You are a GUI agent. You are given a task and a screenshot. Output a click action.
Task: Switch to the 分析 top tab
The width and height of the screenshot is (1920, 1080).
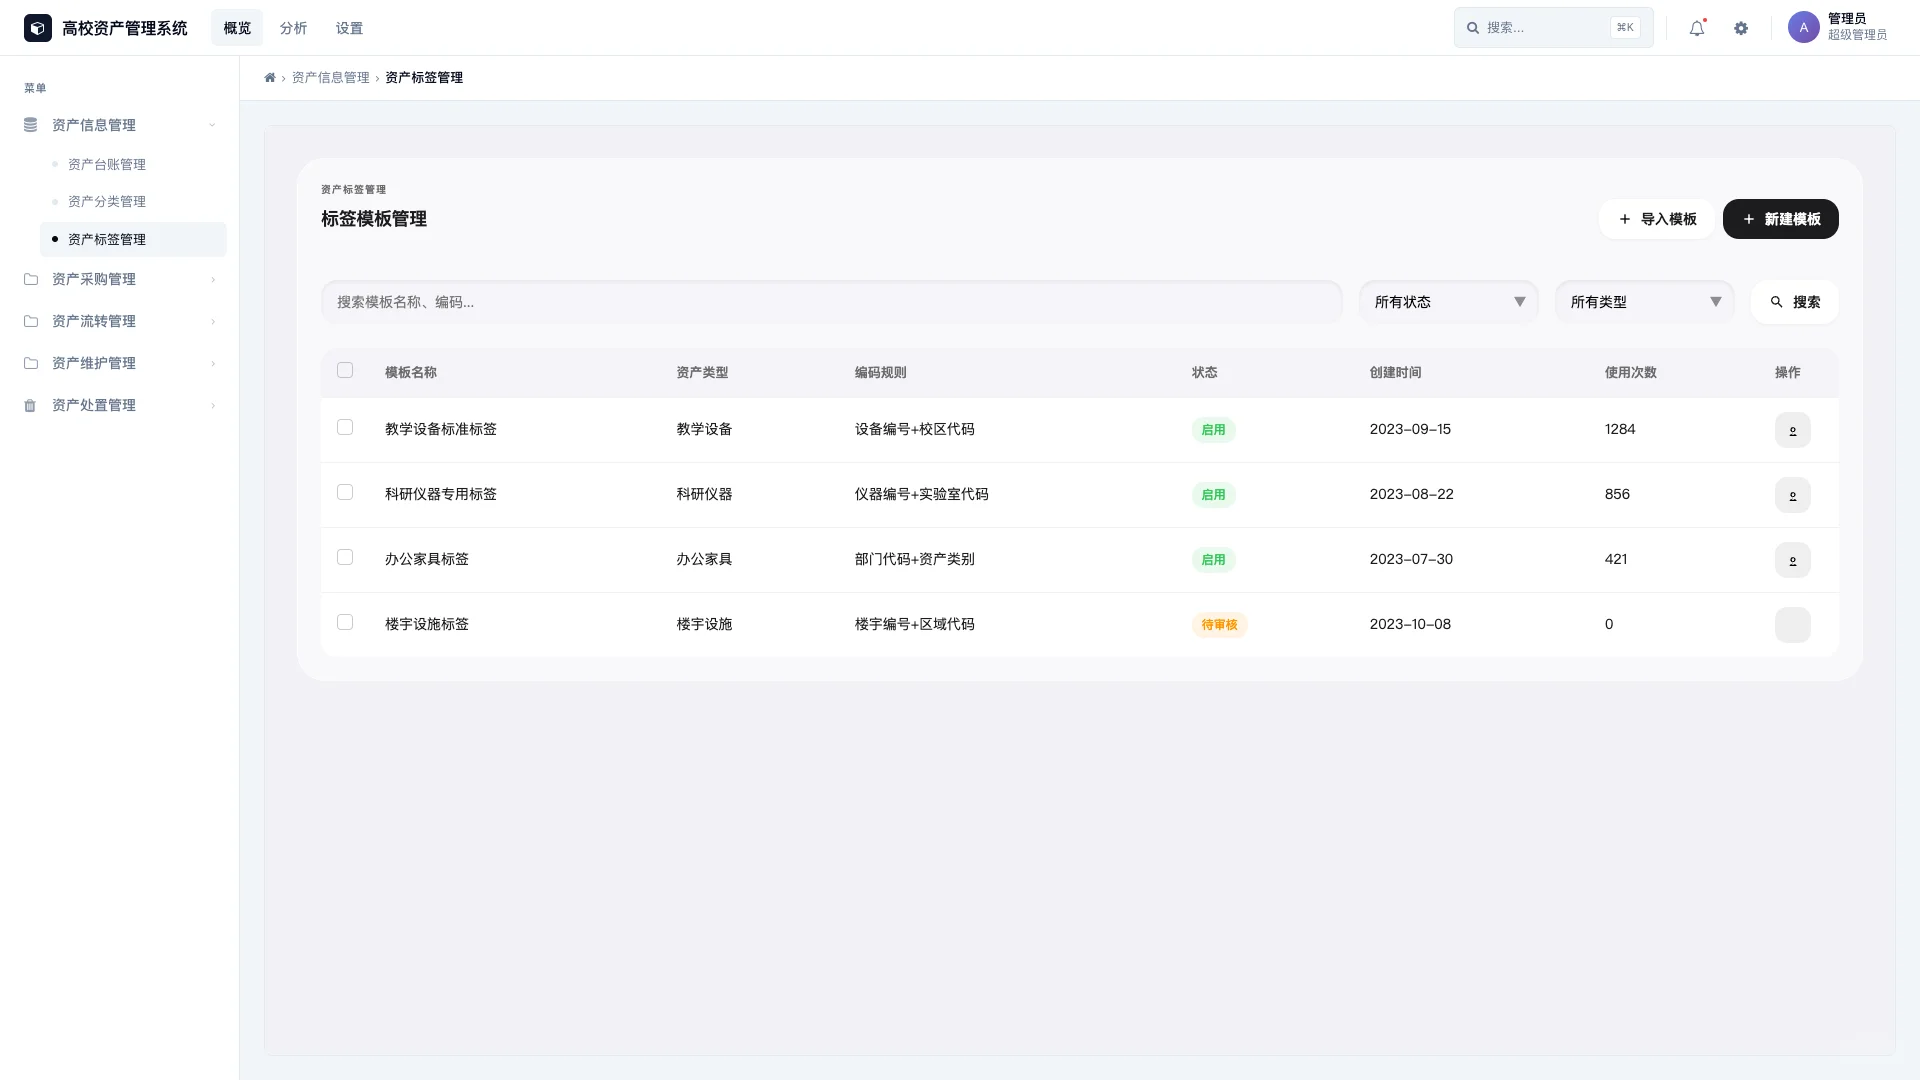pyautogui.click(x=293, y=28)
